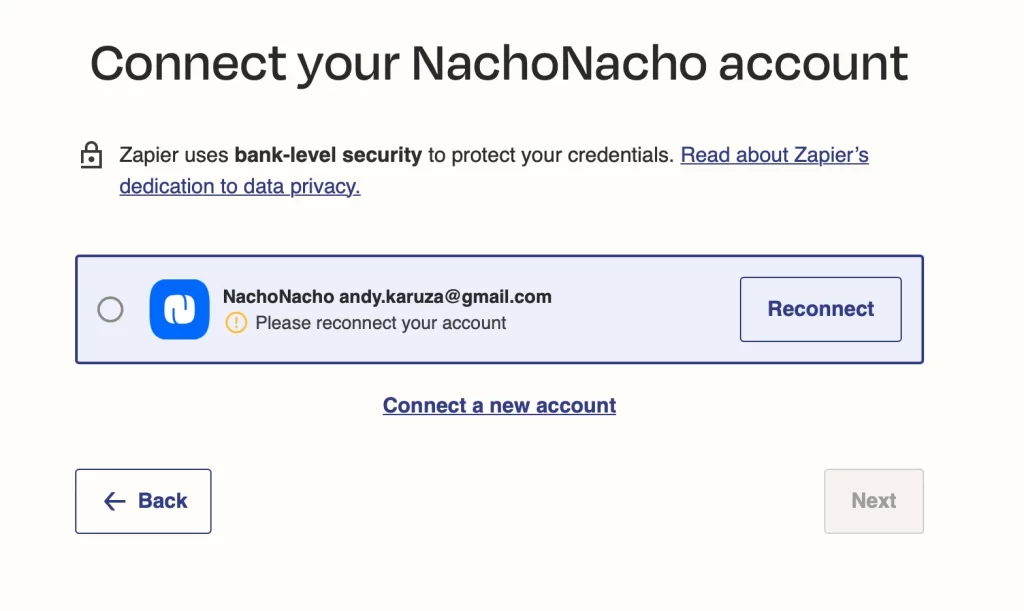Click the andy.karuza@gmail.com account label
This screenshot has width=1024, height=611.
[445, 296]
